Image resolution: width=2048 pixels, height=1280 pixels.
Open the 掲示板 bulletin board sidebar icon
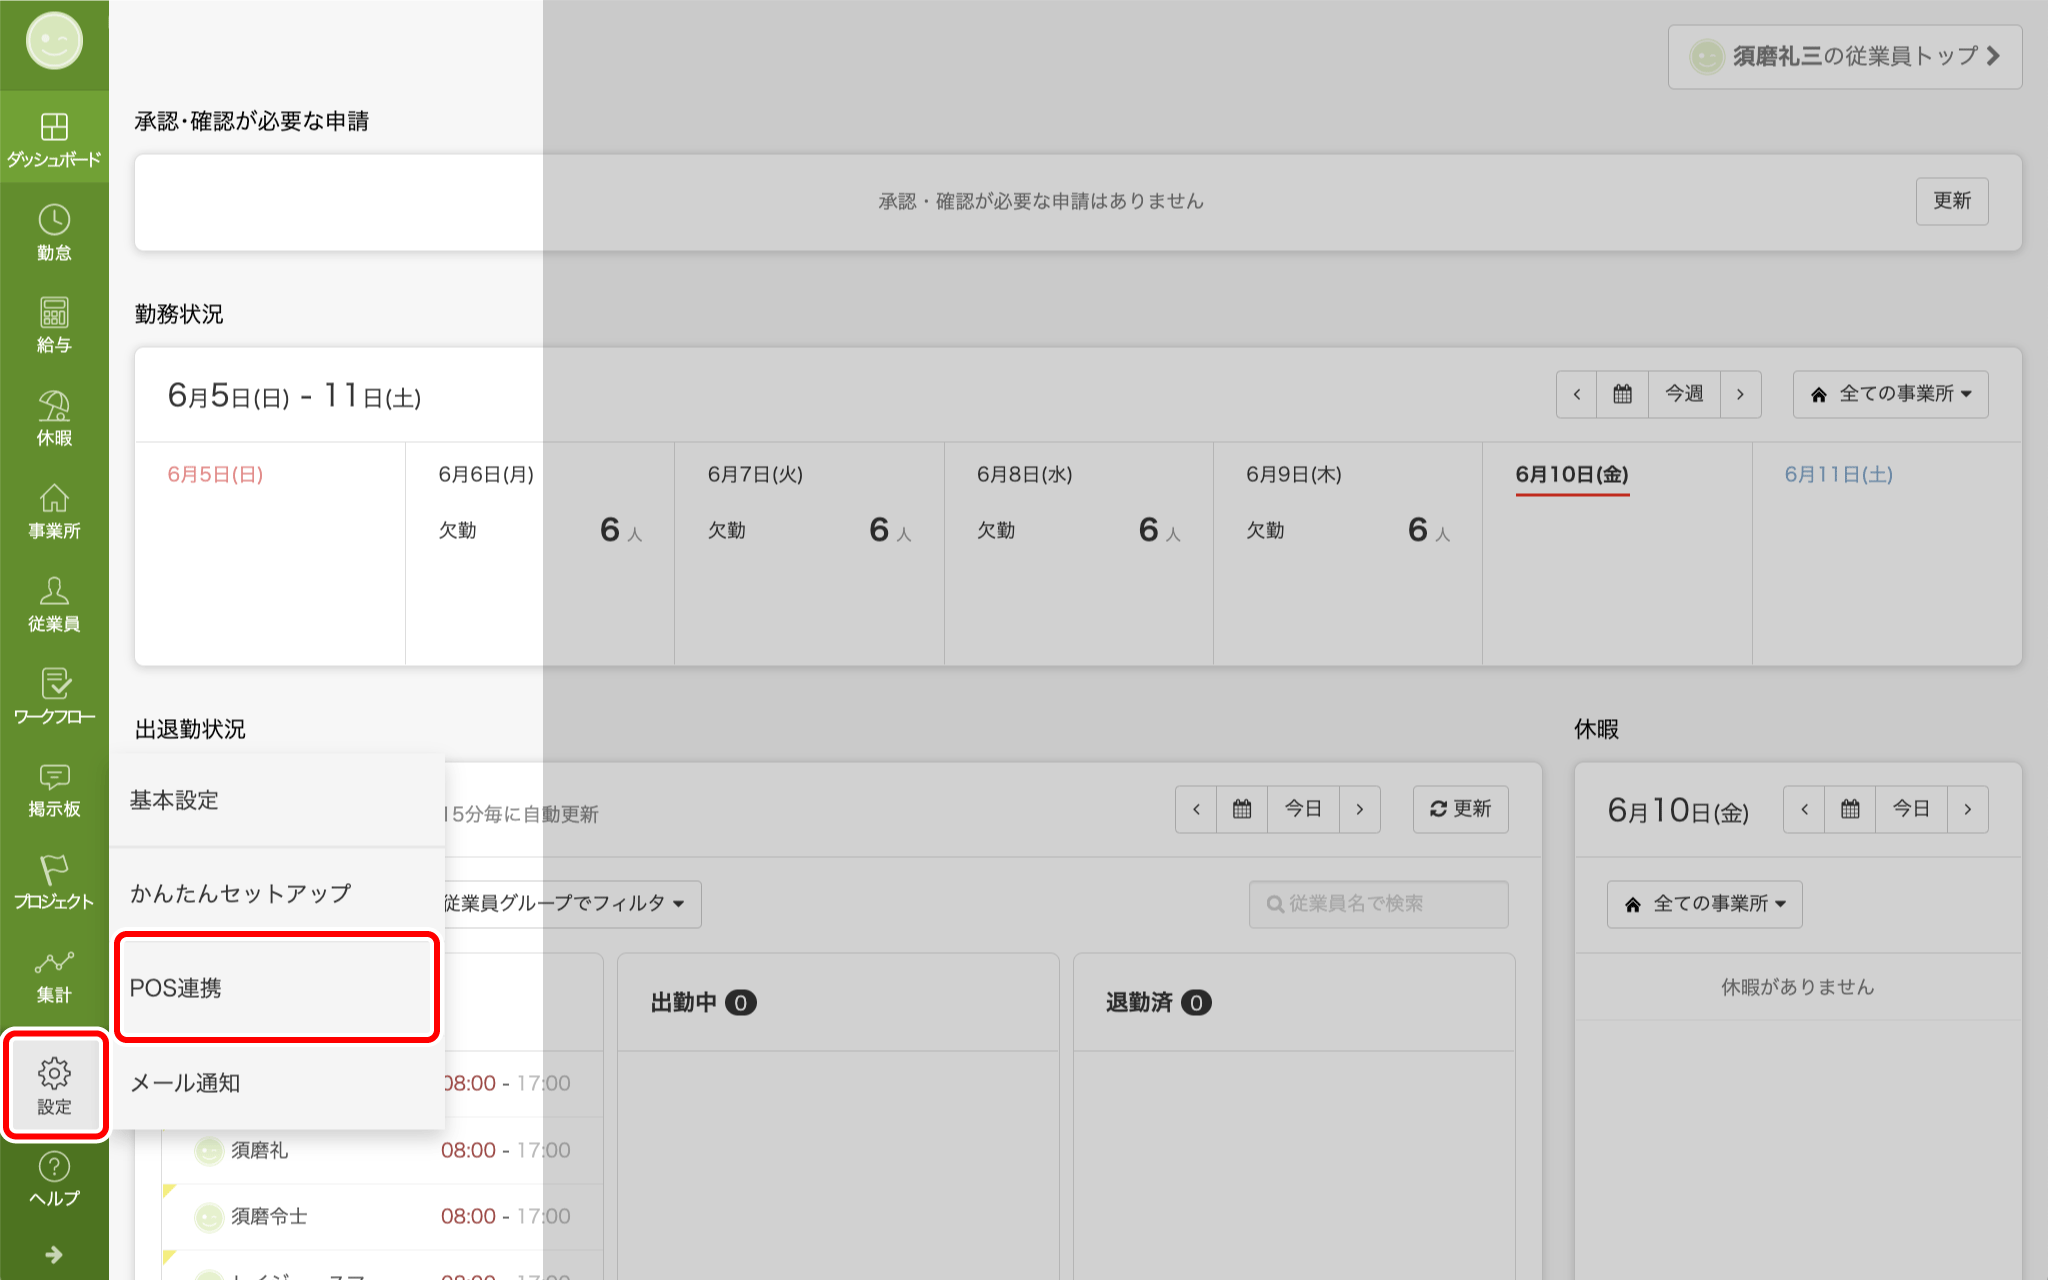[x=54, y=789]
